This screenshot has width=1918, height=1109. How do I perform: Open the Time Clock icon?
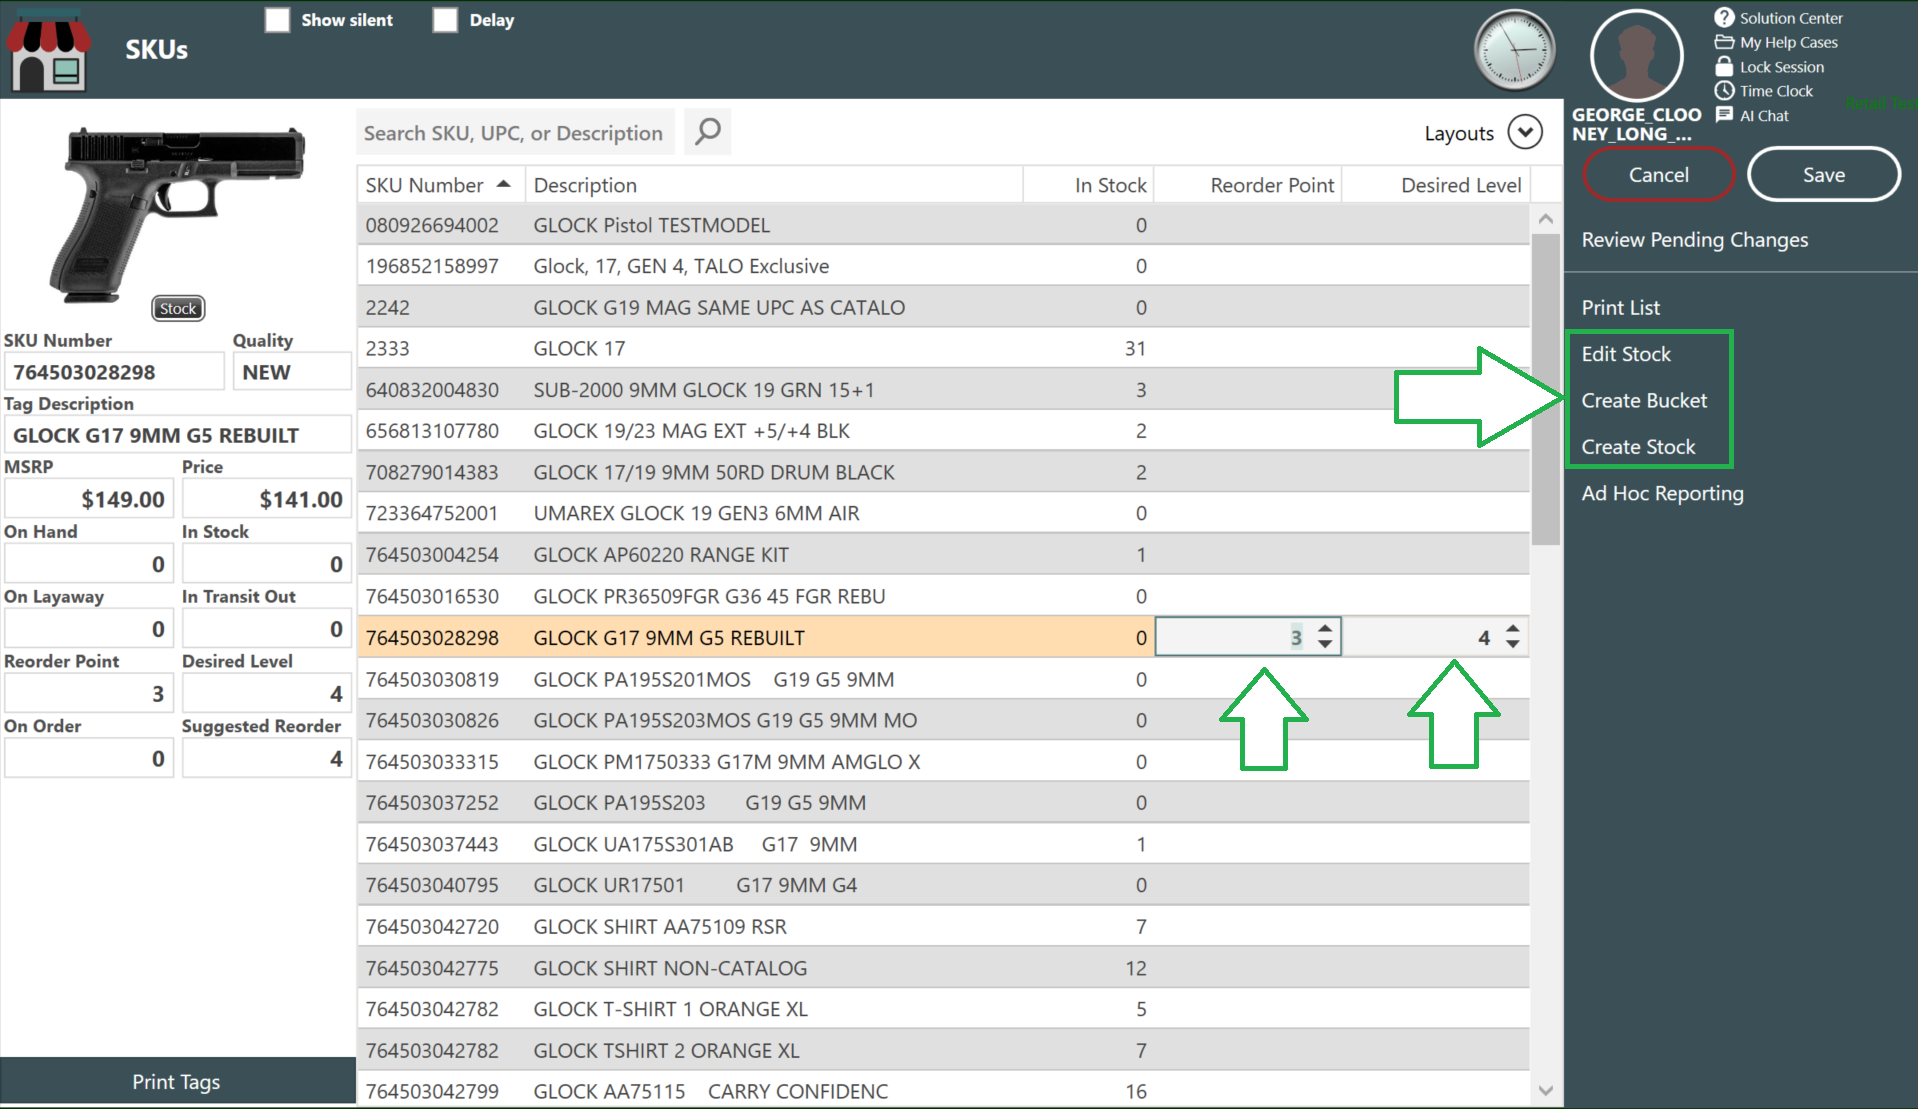[1724, 91]
